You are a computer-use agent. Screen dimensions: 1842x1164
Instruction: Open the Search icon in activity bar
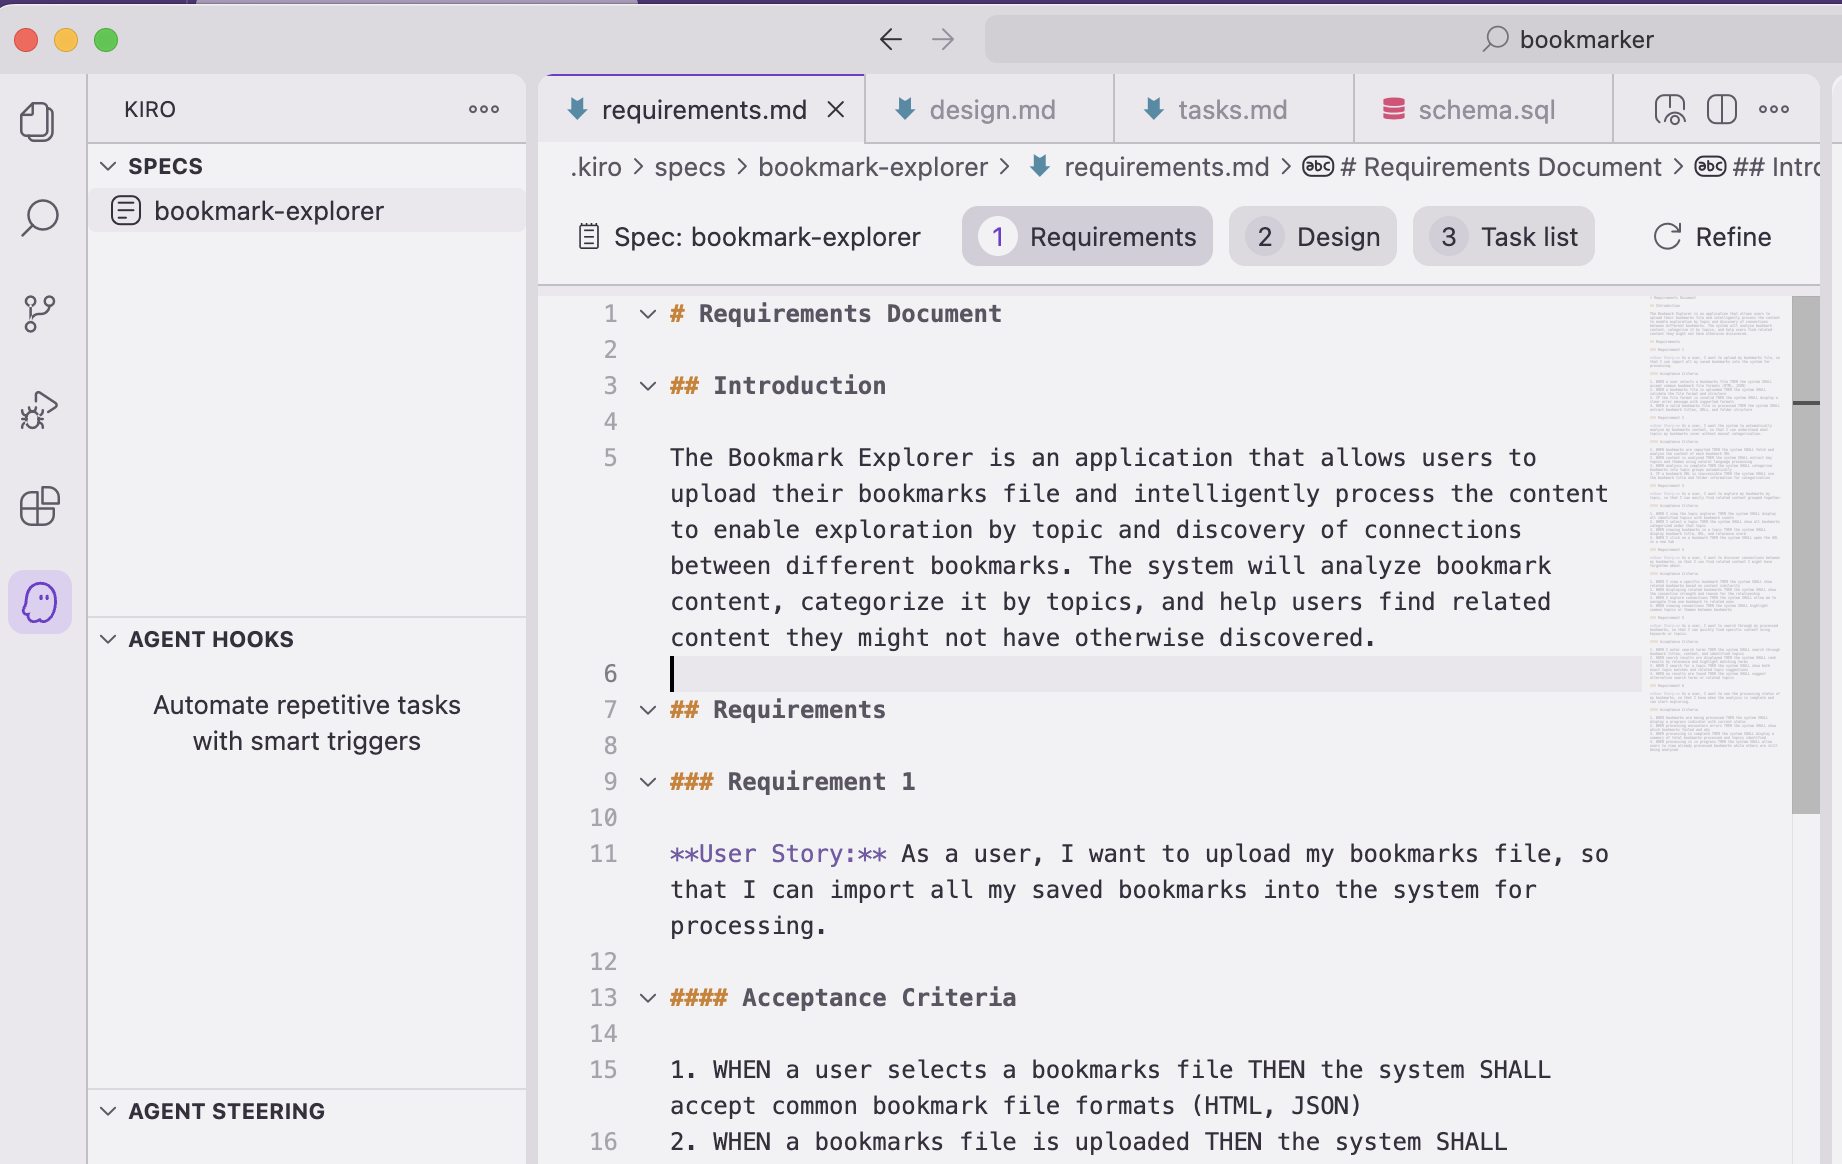tap(39, 217)
